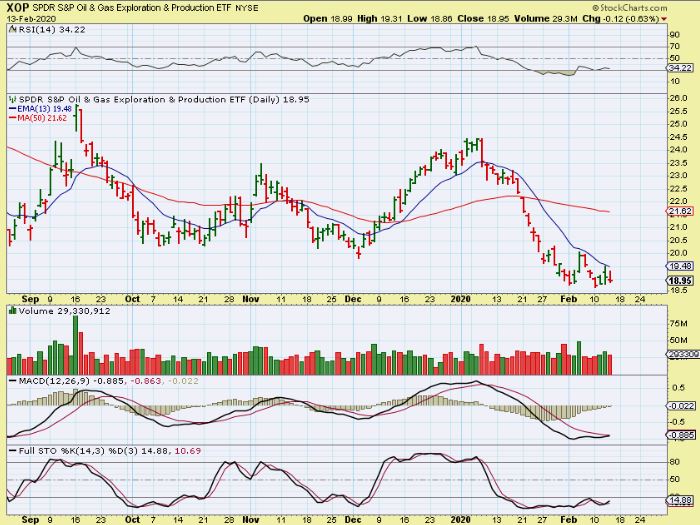
Task: Click the tallest green volume bar in mid-September
Action: 75,345
